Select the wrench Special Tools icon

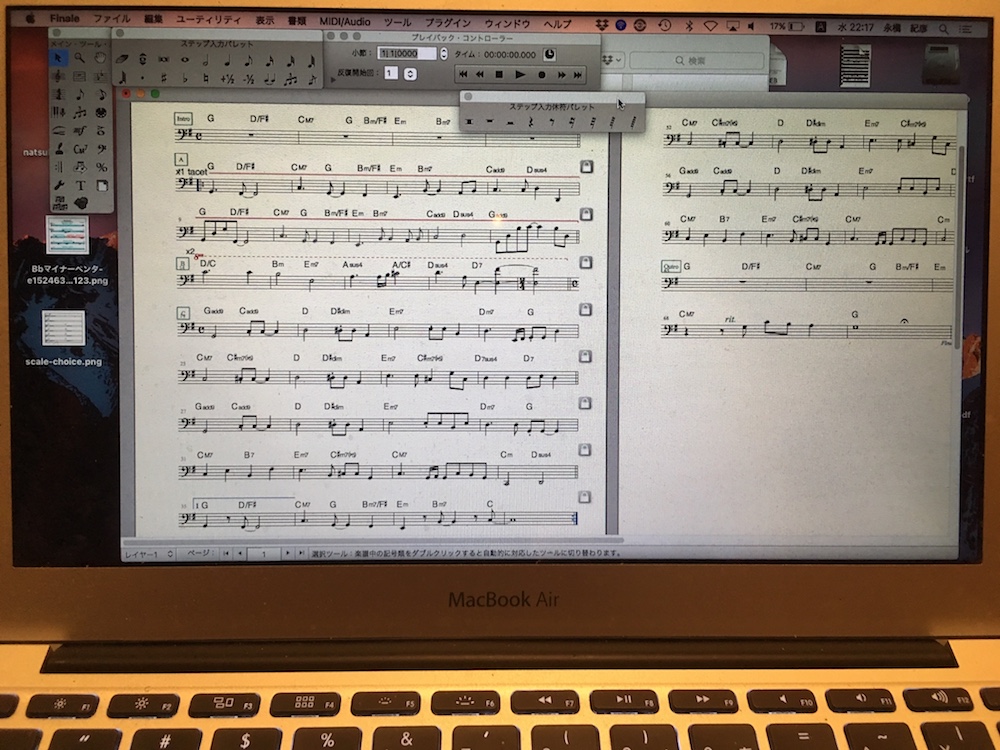59,186
